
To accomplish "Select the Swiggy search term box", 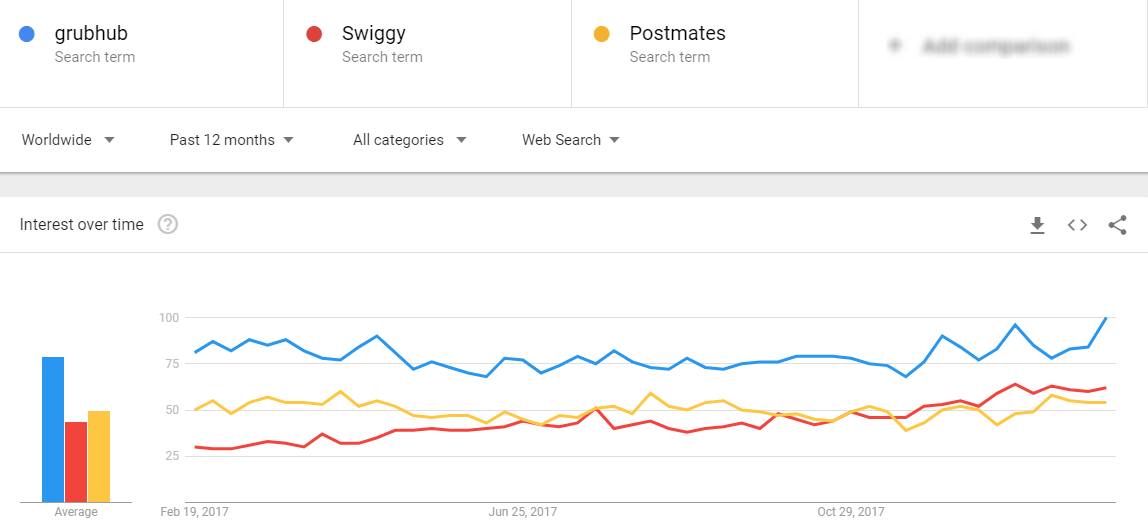I will [x=373, y=34].
